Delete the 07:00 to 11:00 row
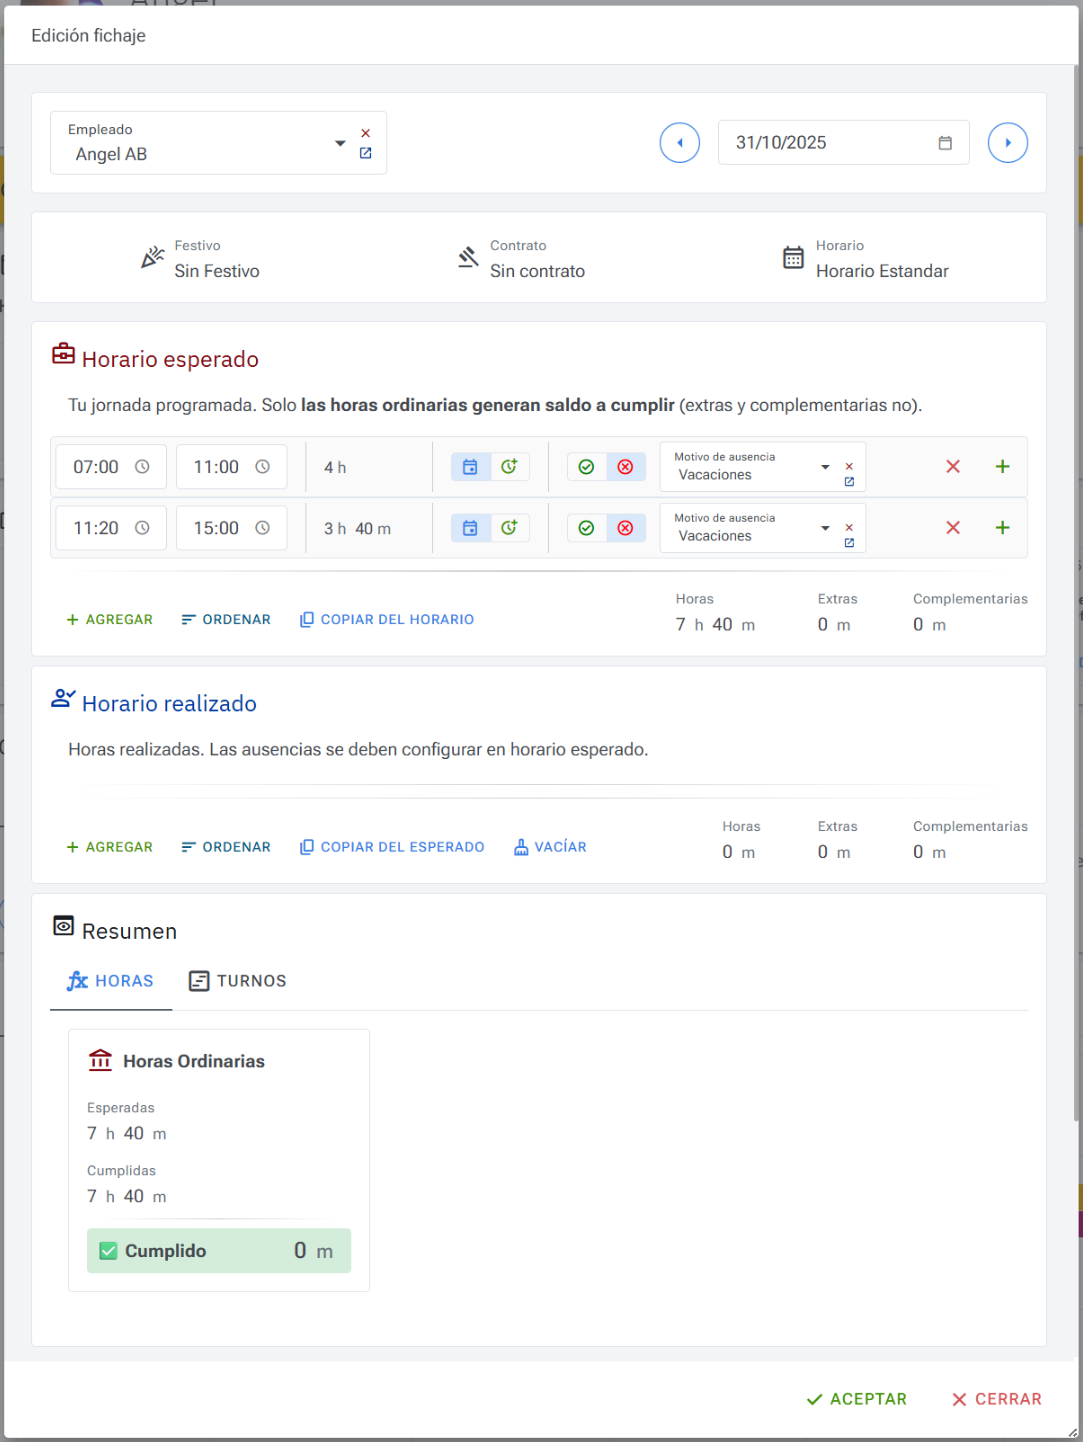This screenshot has width=1083, height=1442. tap(952, 467)
